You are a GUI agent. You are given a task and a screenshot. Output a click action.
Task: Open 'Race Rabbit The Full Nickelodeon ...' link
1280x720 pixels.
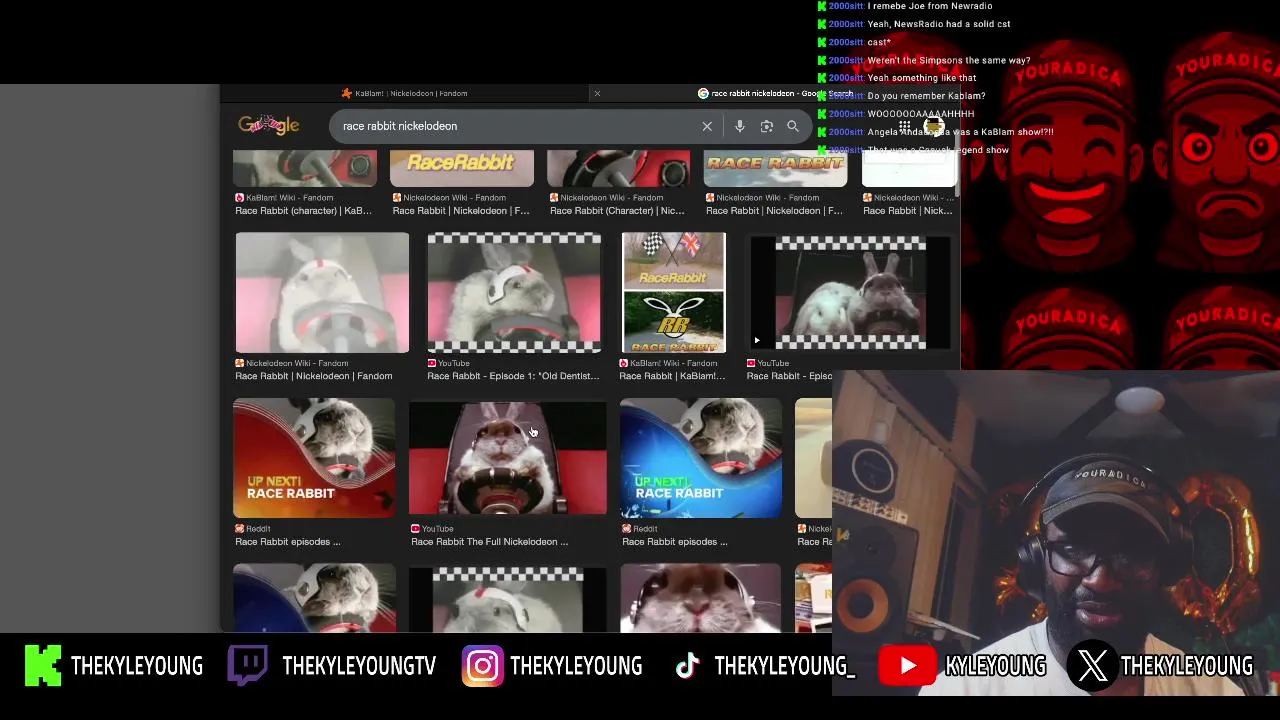489,542
